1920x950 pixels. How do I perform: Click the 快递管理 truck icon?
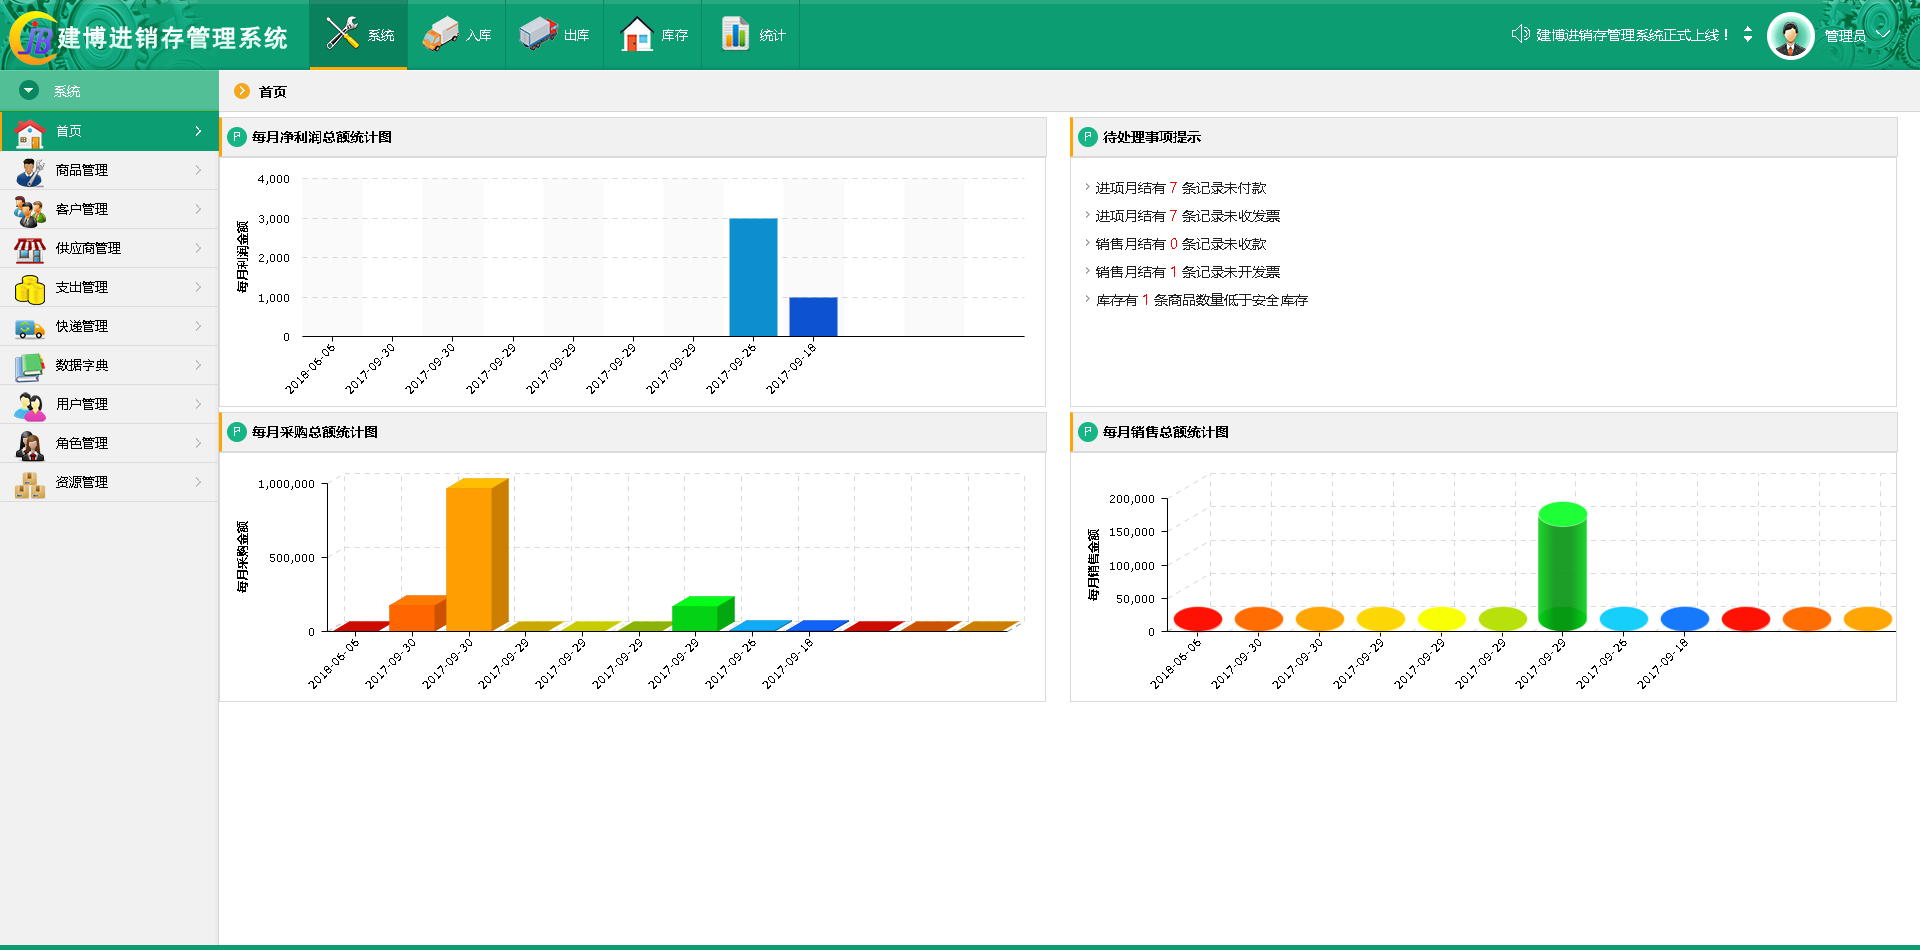point(30,327)
